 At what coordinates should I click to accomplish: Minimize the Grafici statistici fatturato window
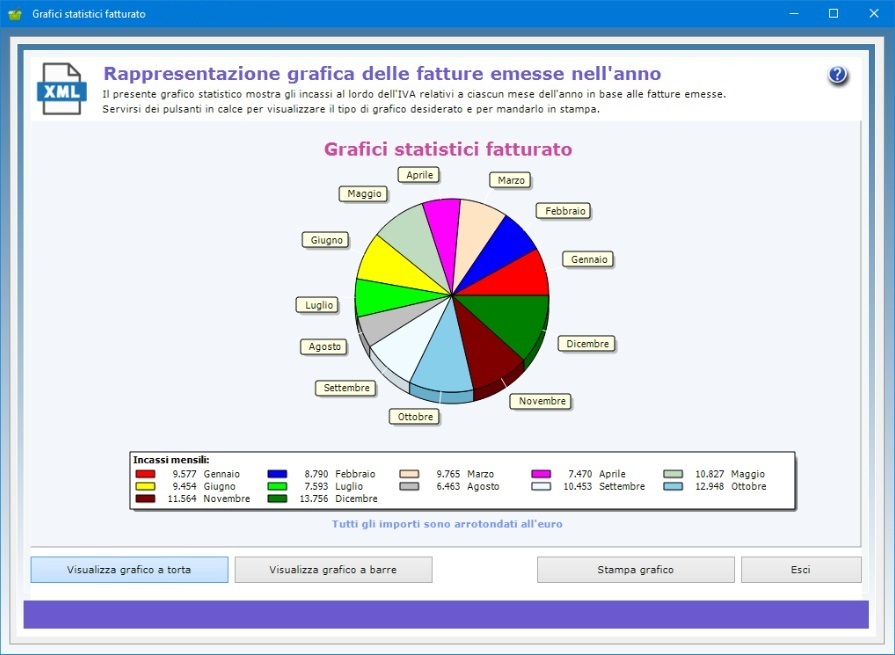click(x=794, y=14)
